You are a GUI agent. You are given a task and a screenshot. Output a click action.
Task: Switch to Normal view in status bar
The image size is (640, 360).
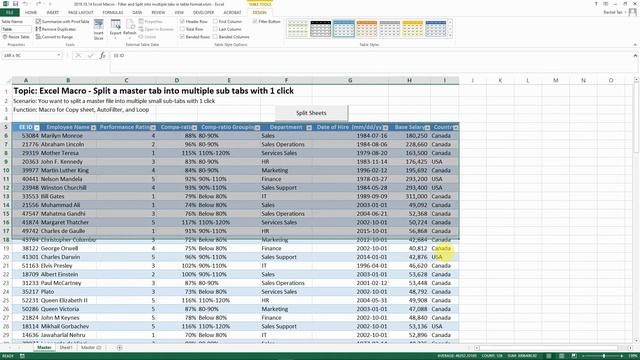pos(548,356)
